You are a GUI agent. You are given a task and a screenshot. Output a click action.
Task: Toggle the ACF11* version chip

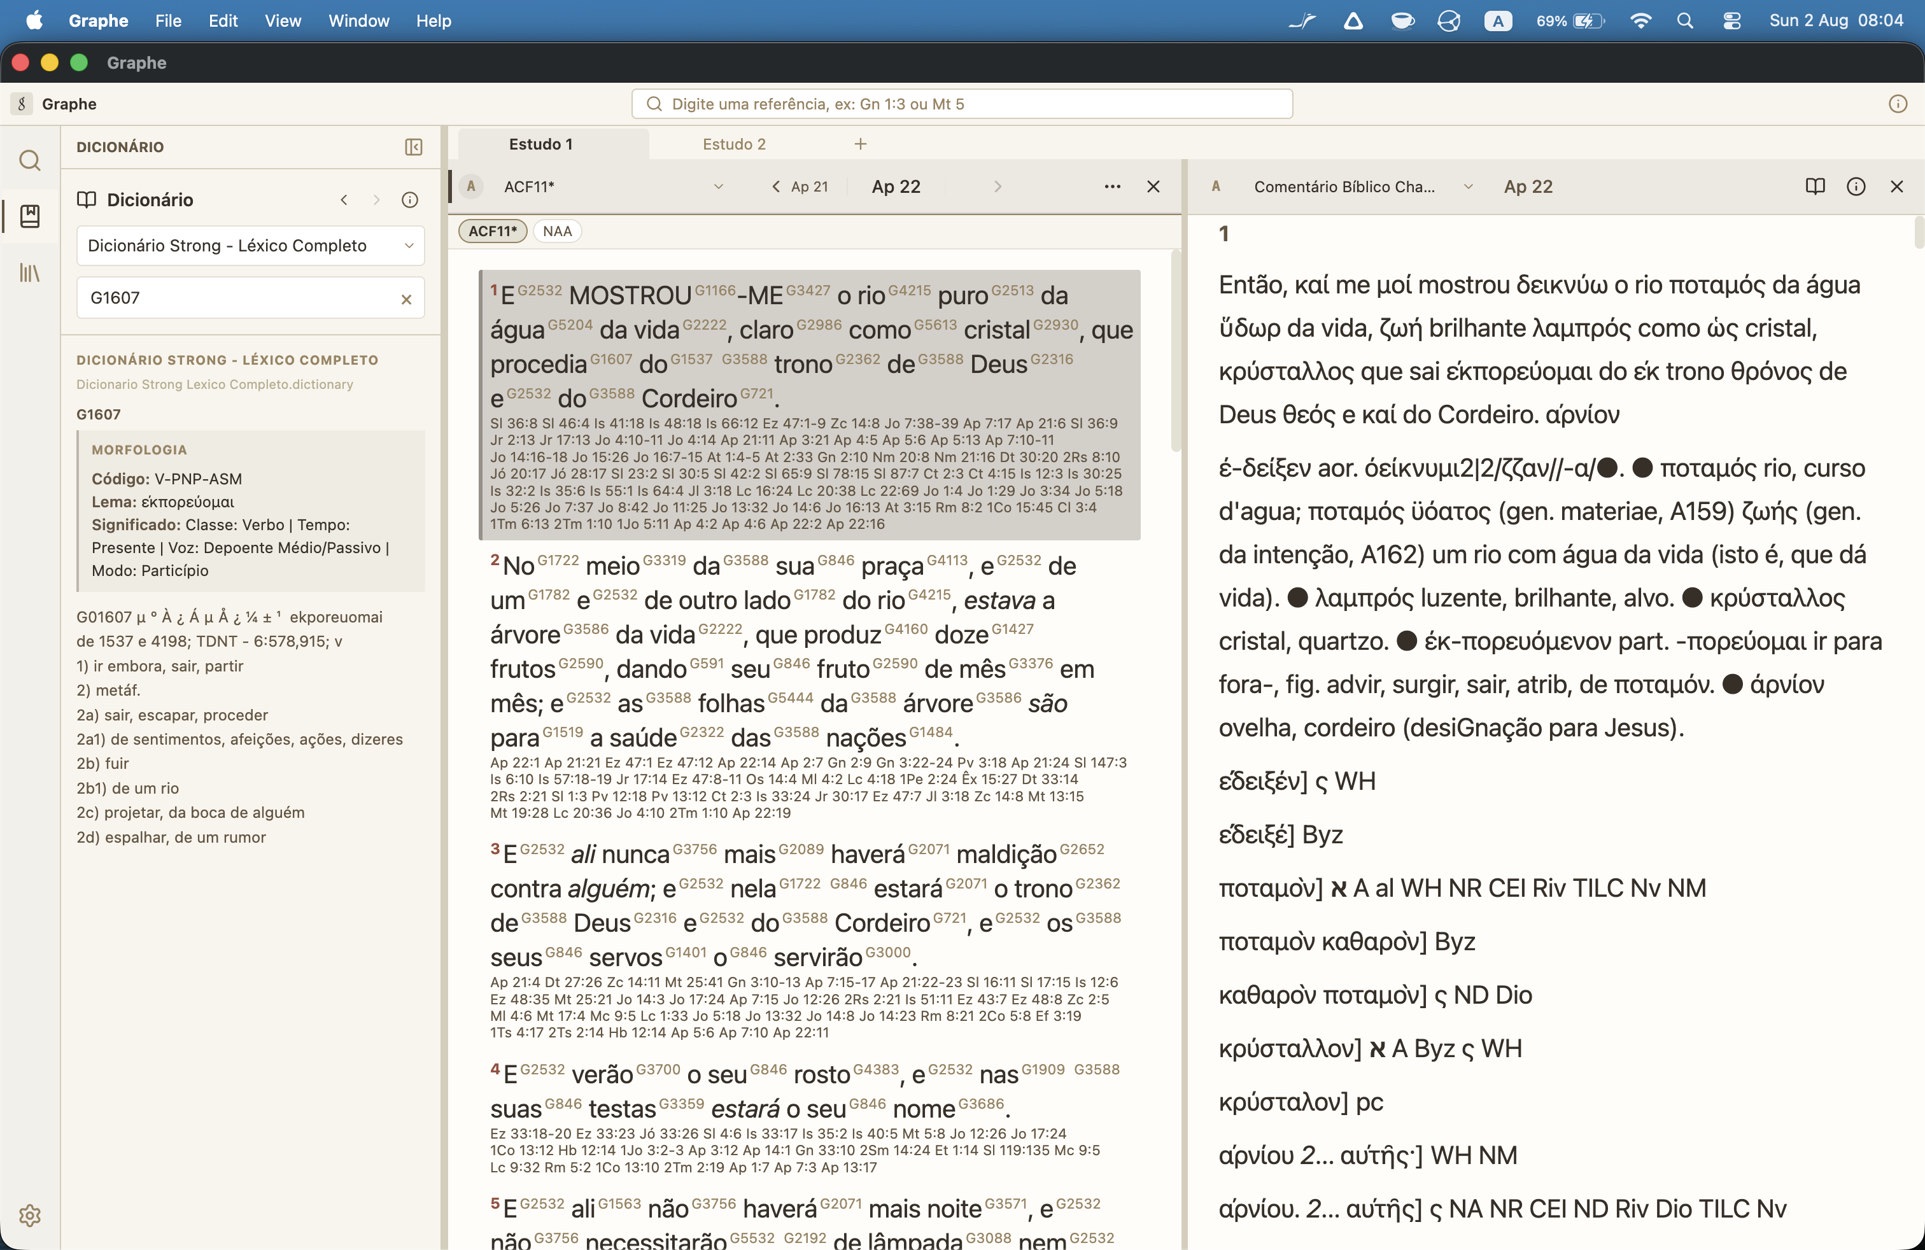click(x=493, y=231)
